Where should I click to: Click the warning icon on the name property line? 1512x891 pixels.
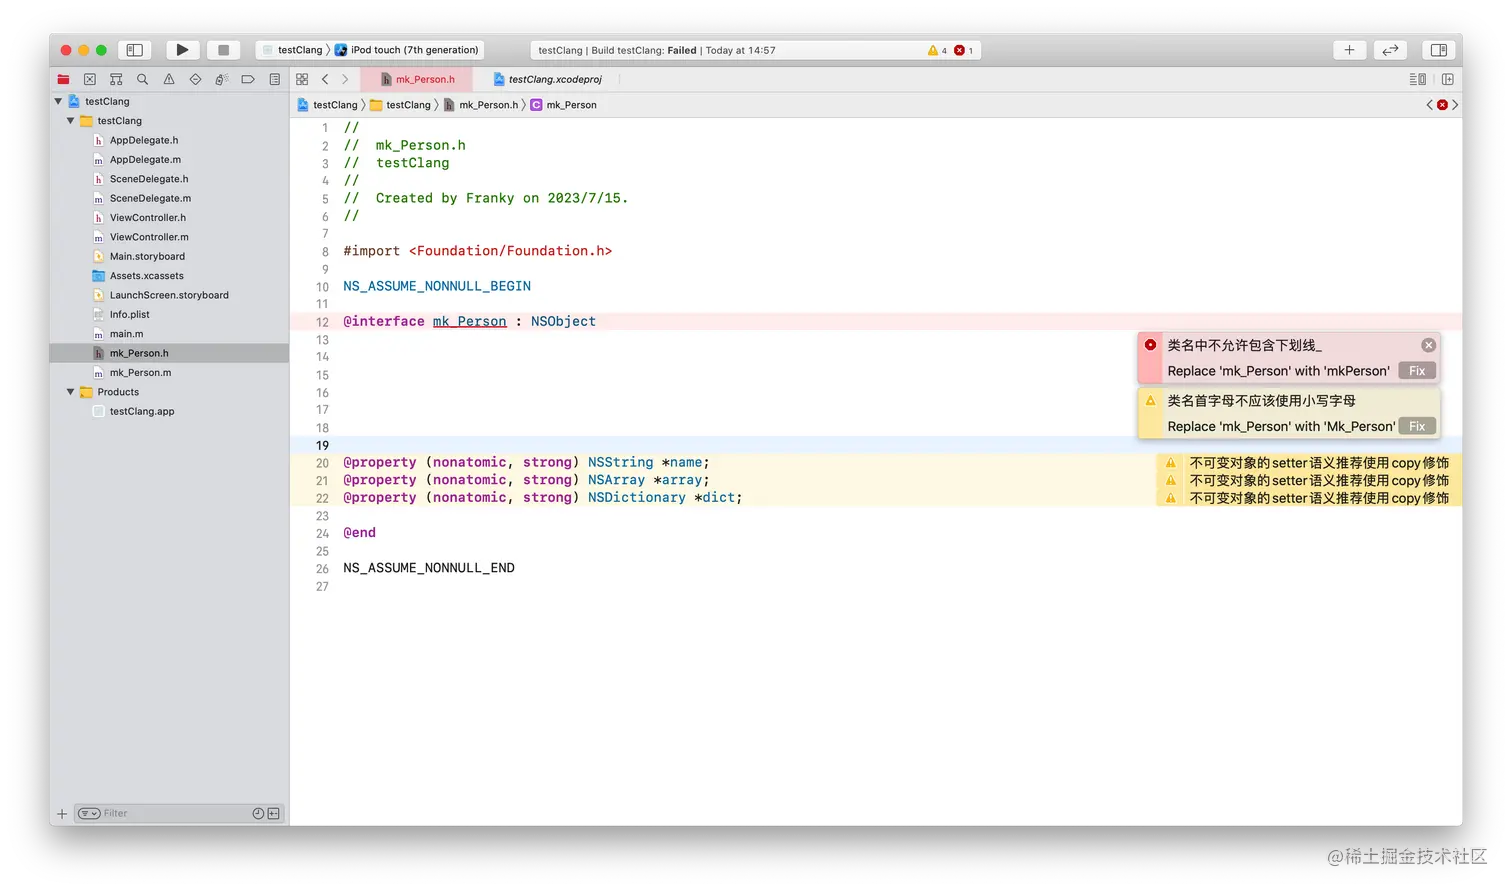1171,463
